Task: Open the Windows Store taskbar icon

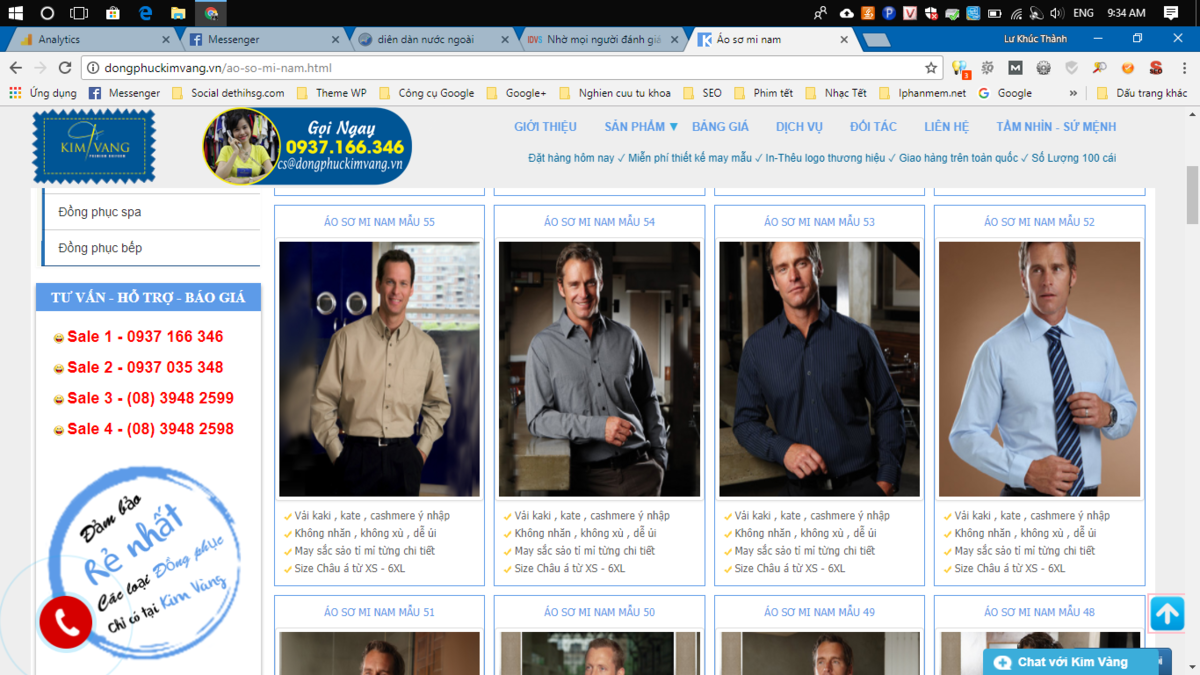Action: (113, 13)
